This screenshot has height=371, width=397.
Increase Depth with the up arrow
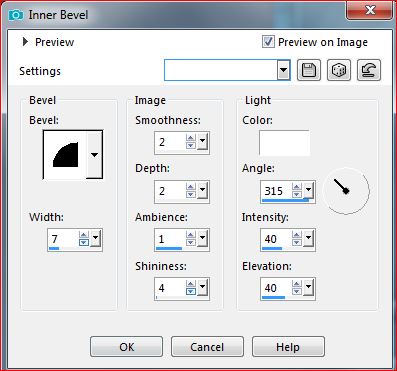(191, 187)
